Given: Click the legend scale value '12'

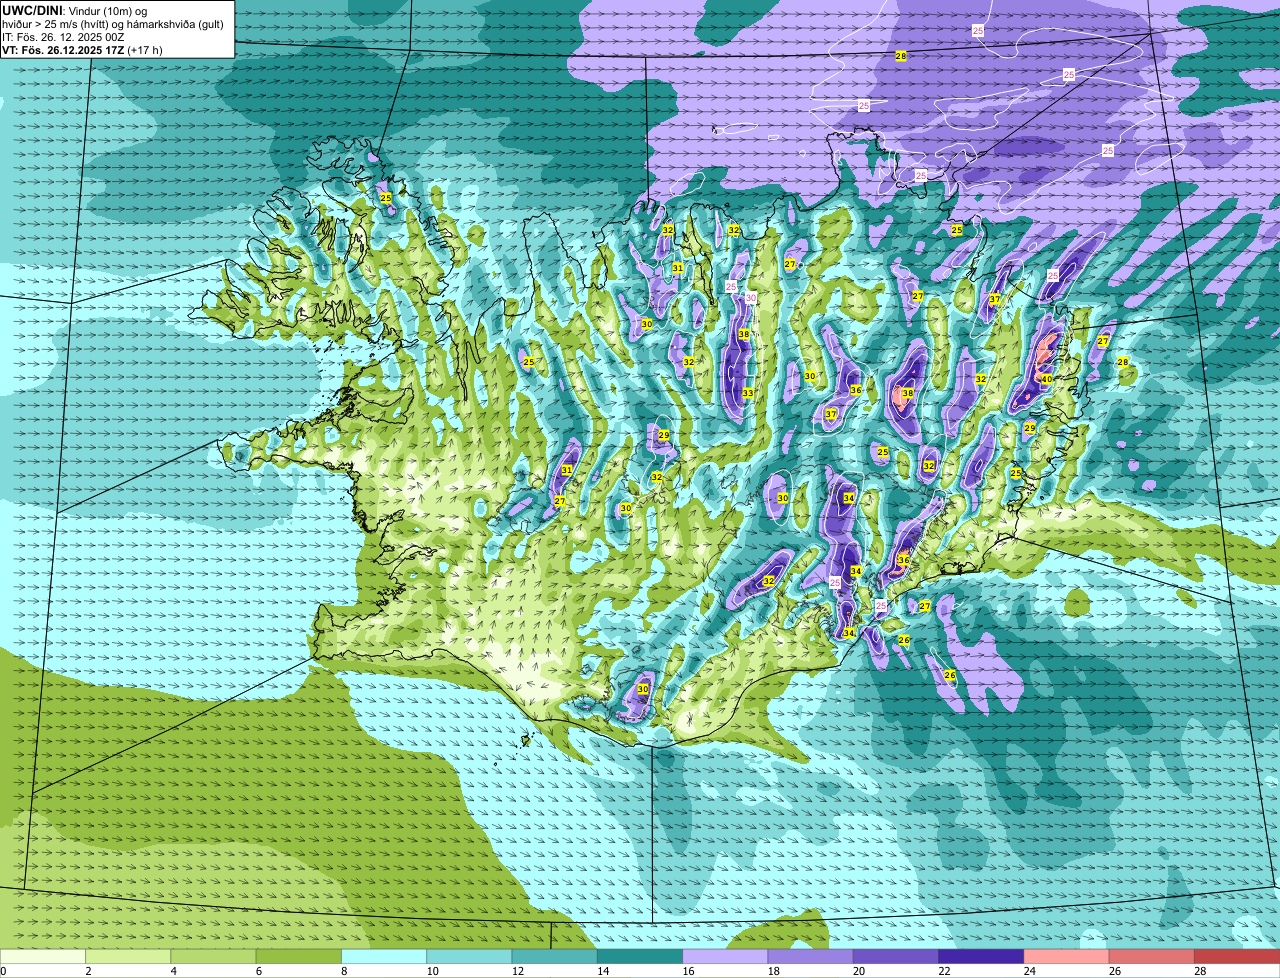Looking at the screenshot, I should point(517,971).
